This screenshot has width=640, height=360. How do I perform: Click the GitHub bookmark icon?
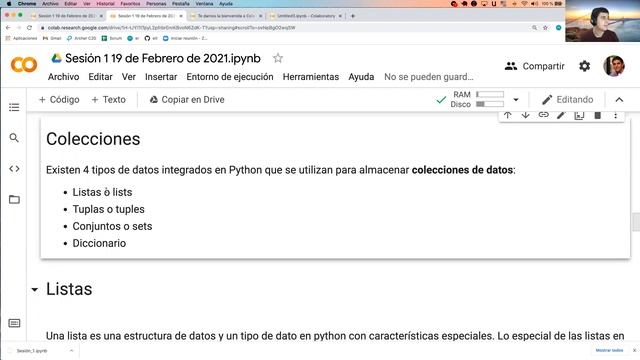(x=147, y=38)
